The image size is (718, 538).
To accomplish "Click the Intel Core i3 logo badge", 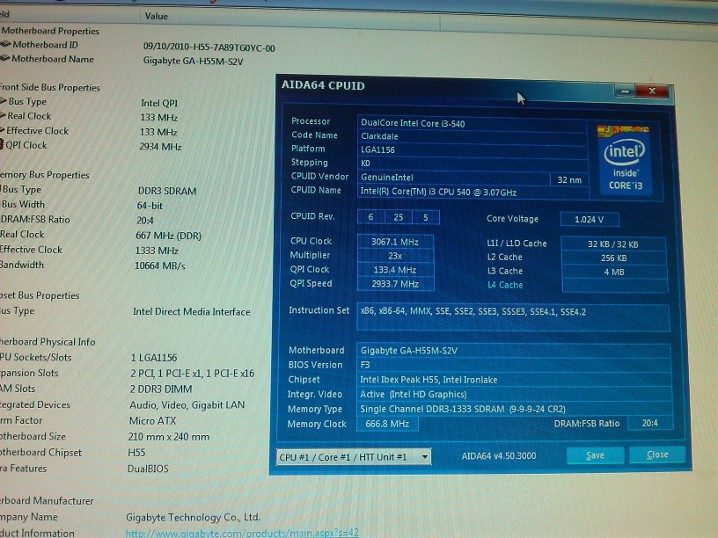I will click(625, 161).
